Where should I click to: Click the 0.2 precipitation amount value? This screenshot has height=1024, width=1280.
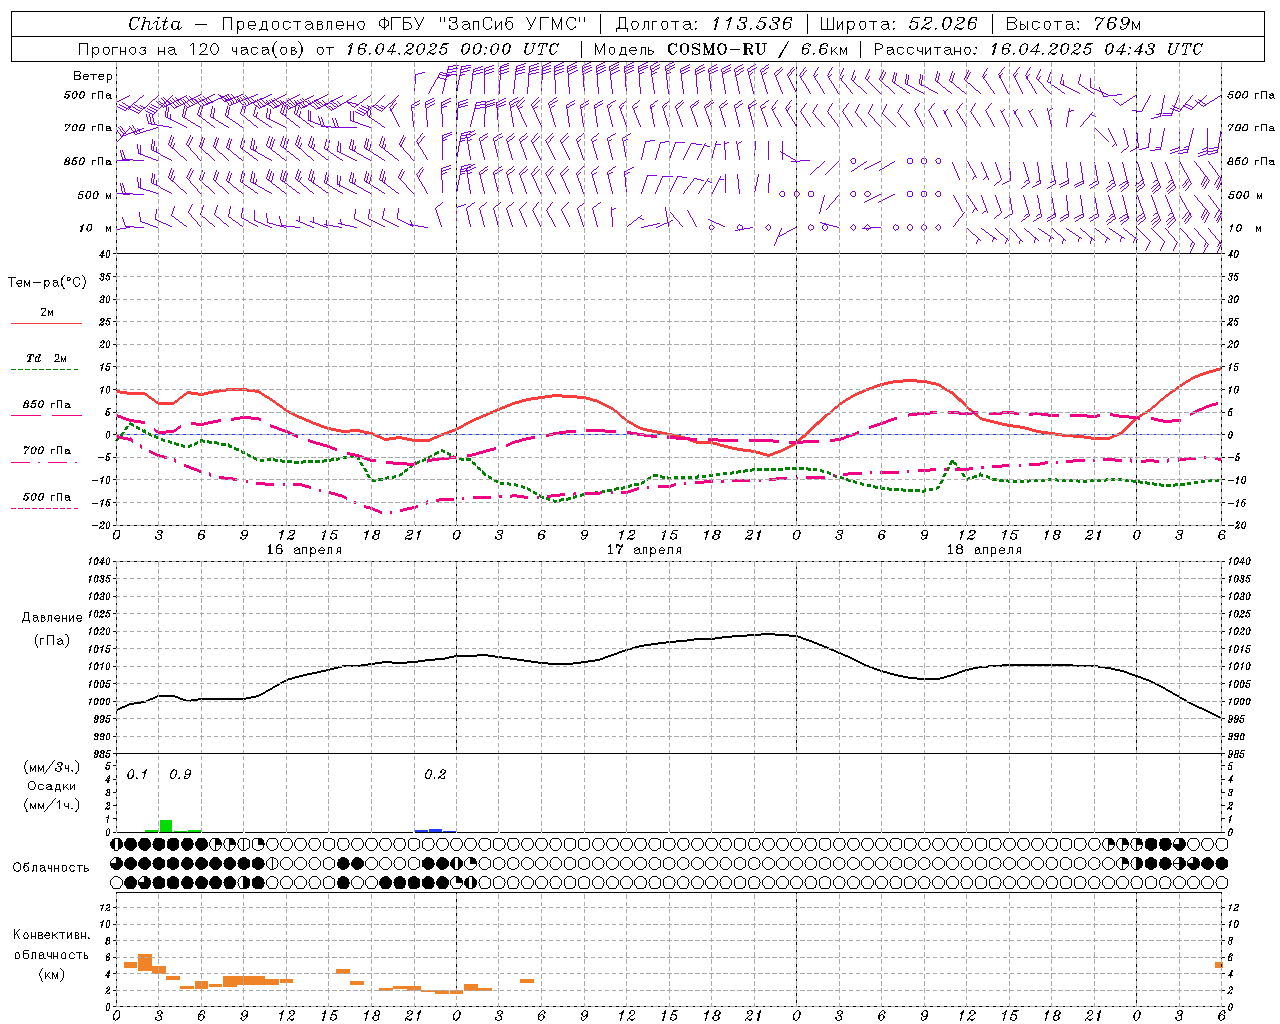click(x=435, y=775)
